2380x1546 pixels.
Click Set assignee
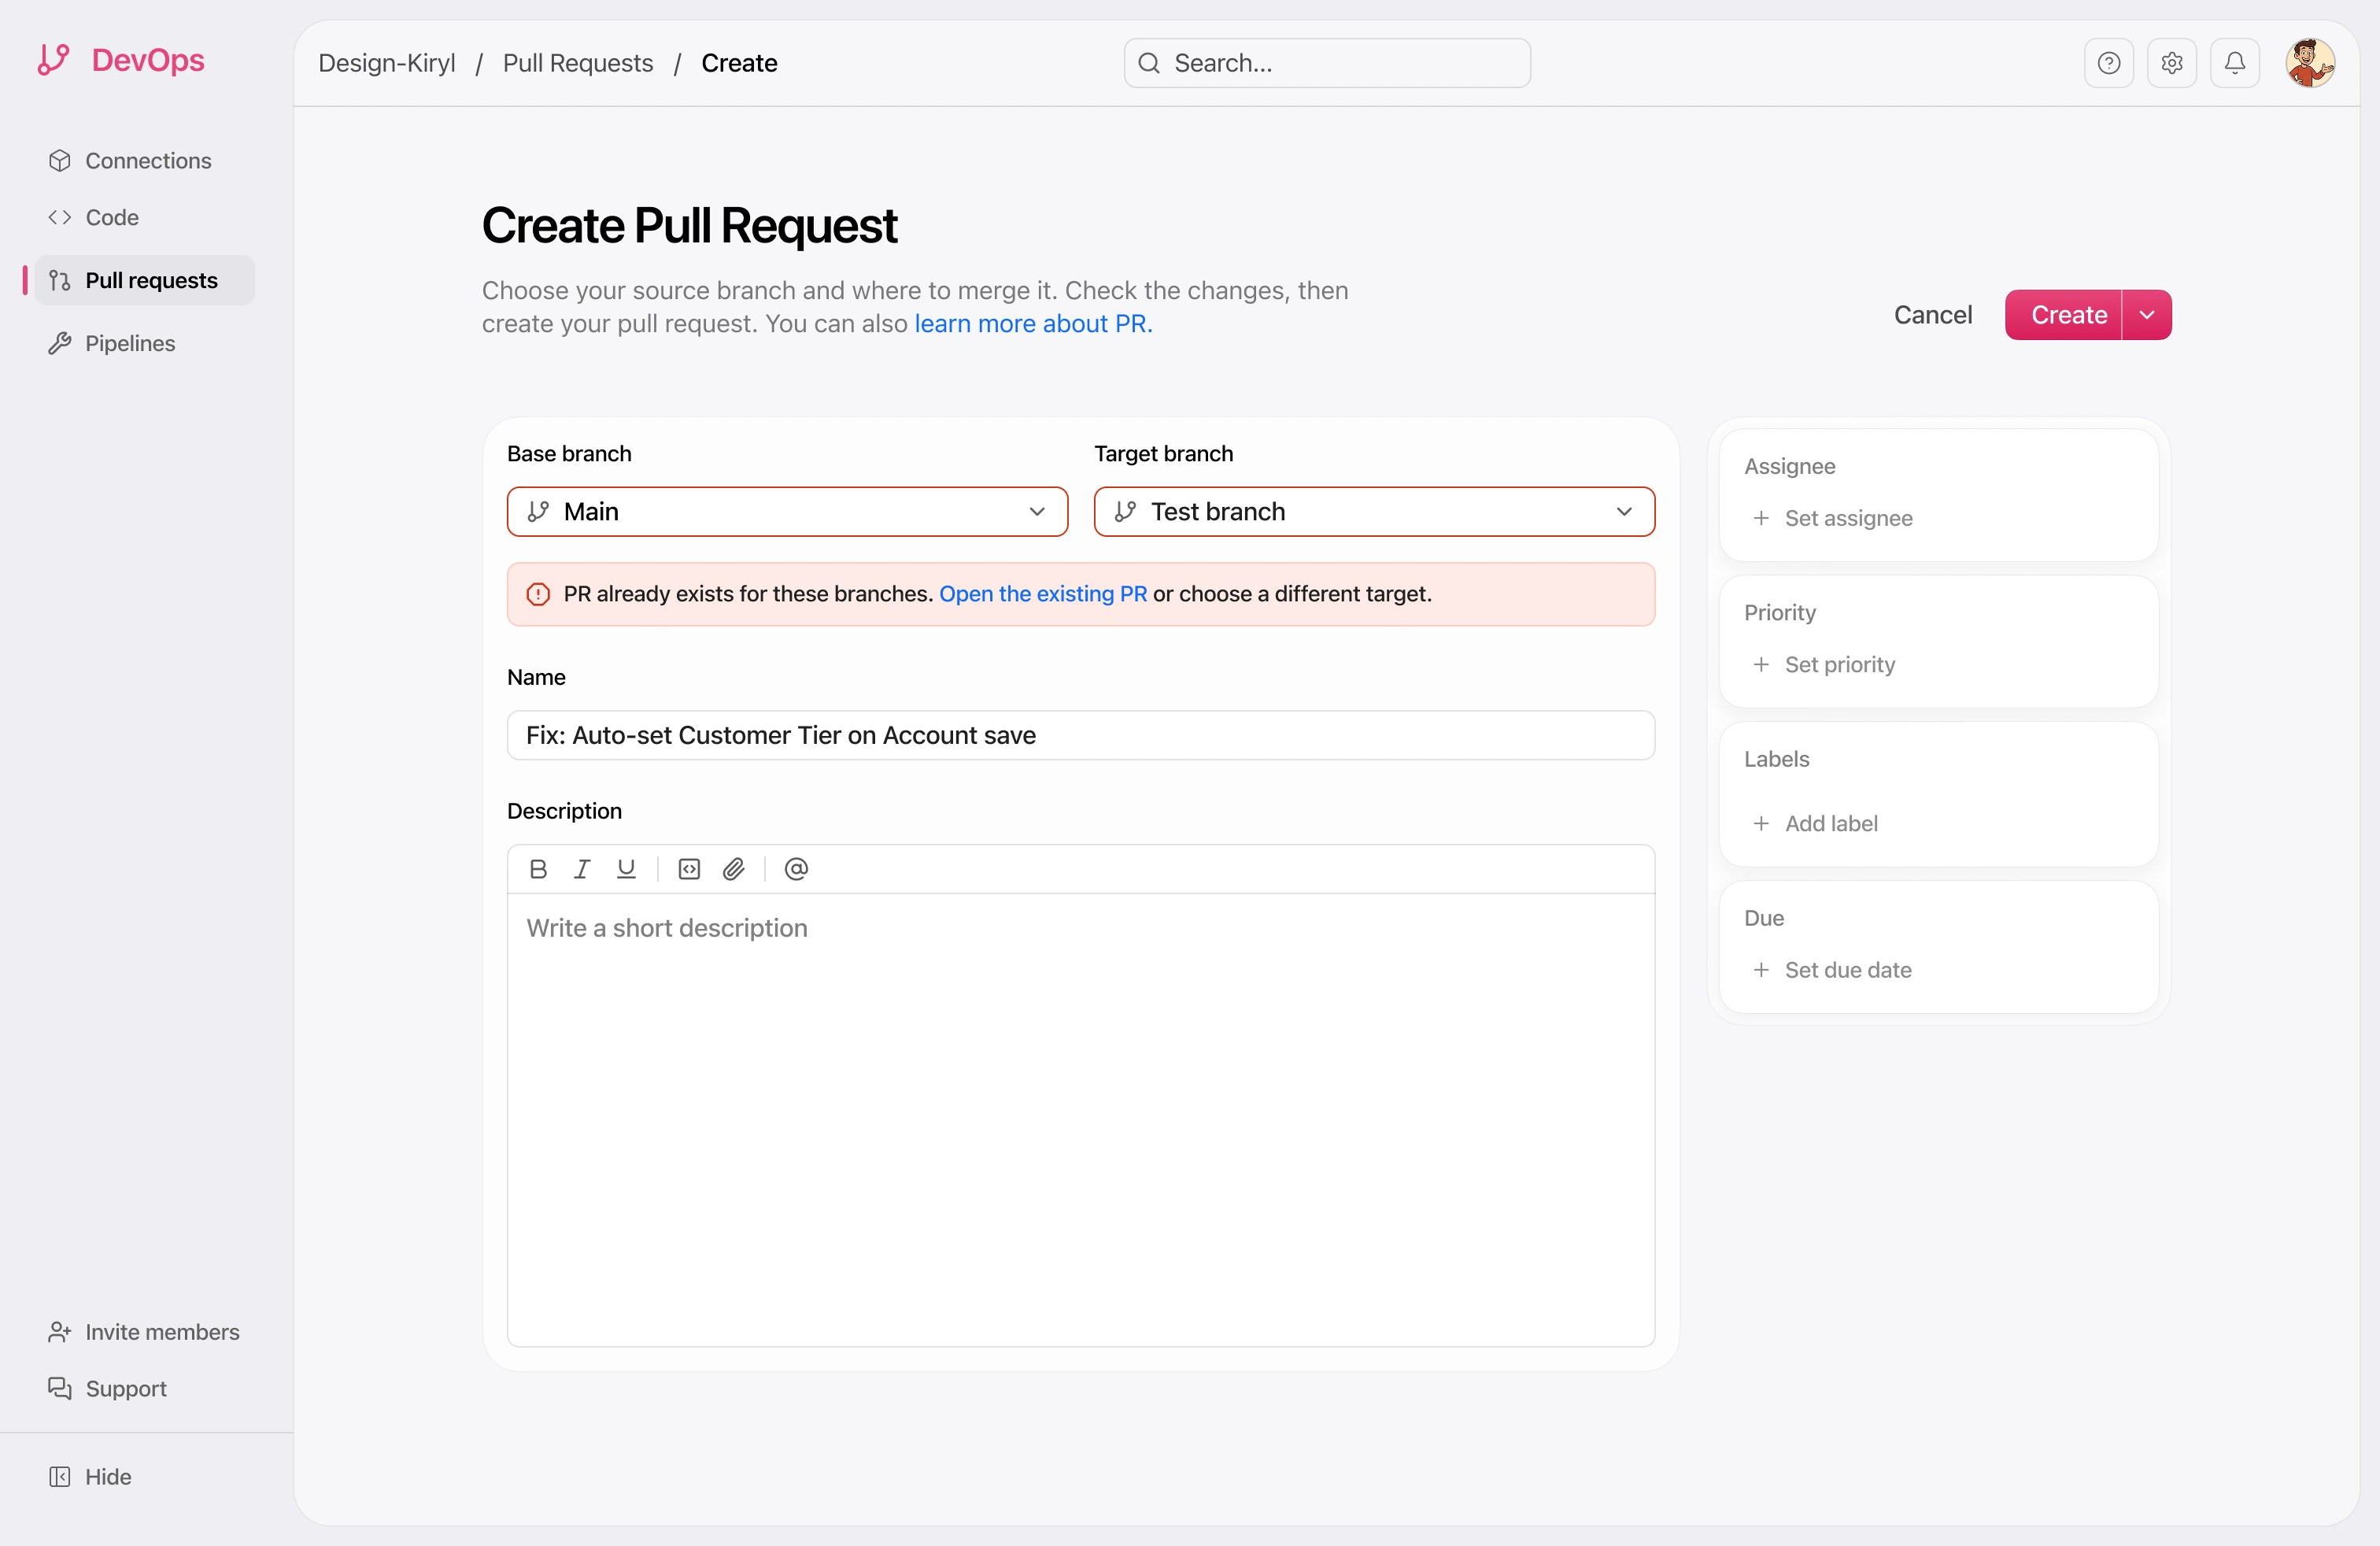click(x=1847, y=518)
